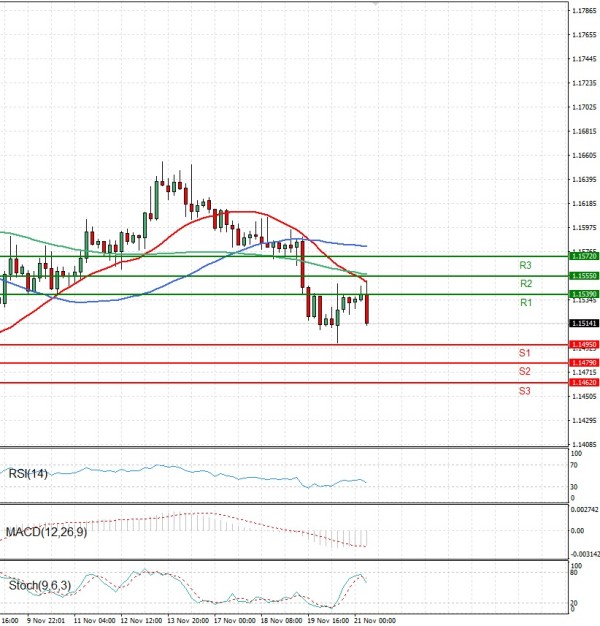The width and height of the screenshot is (600, 626).
Task: Click the RSI(14) indicator label
Action: [26, 474]
